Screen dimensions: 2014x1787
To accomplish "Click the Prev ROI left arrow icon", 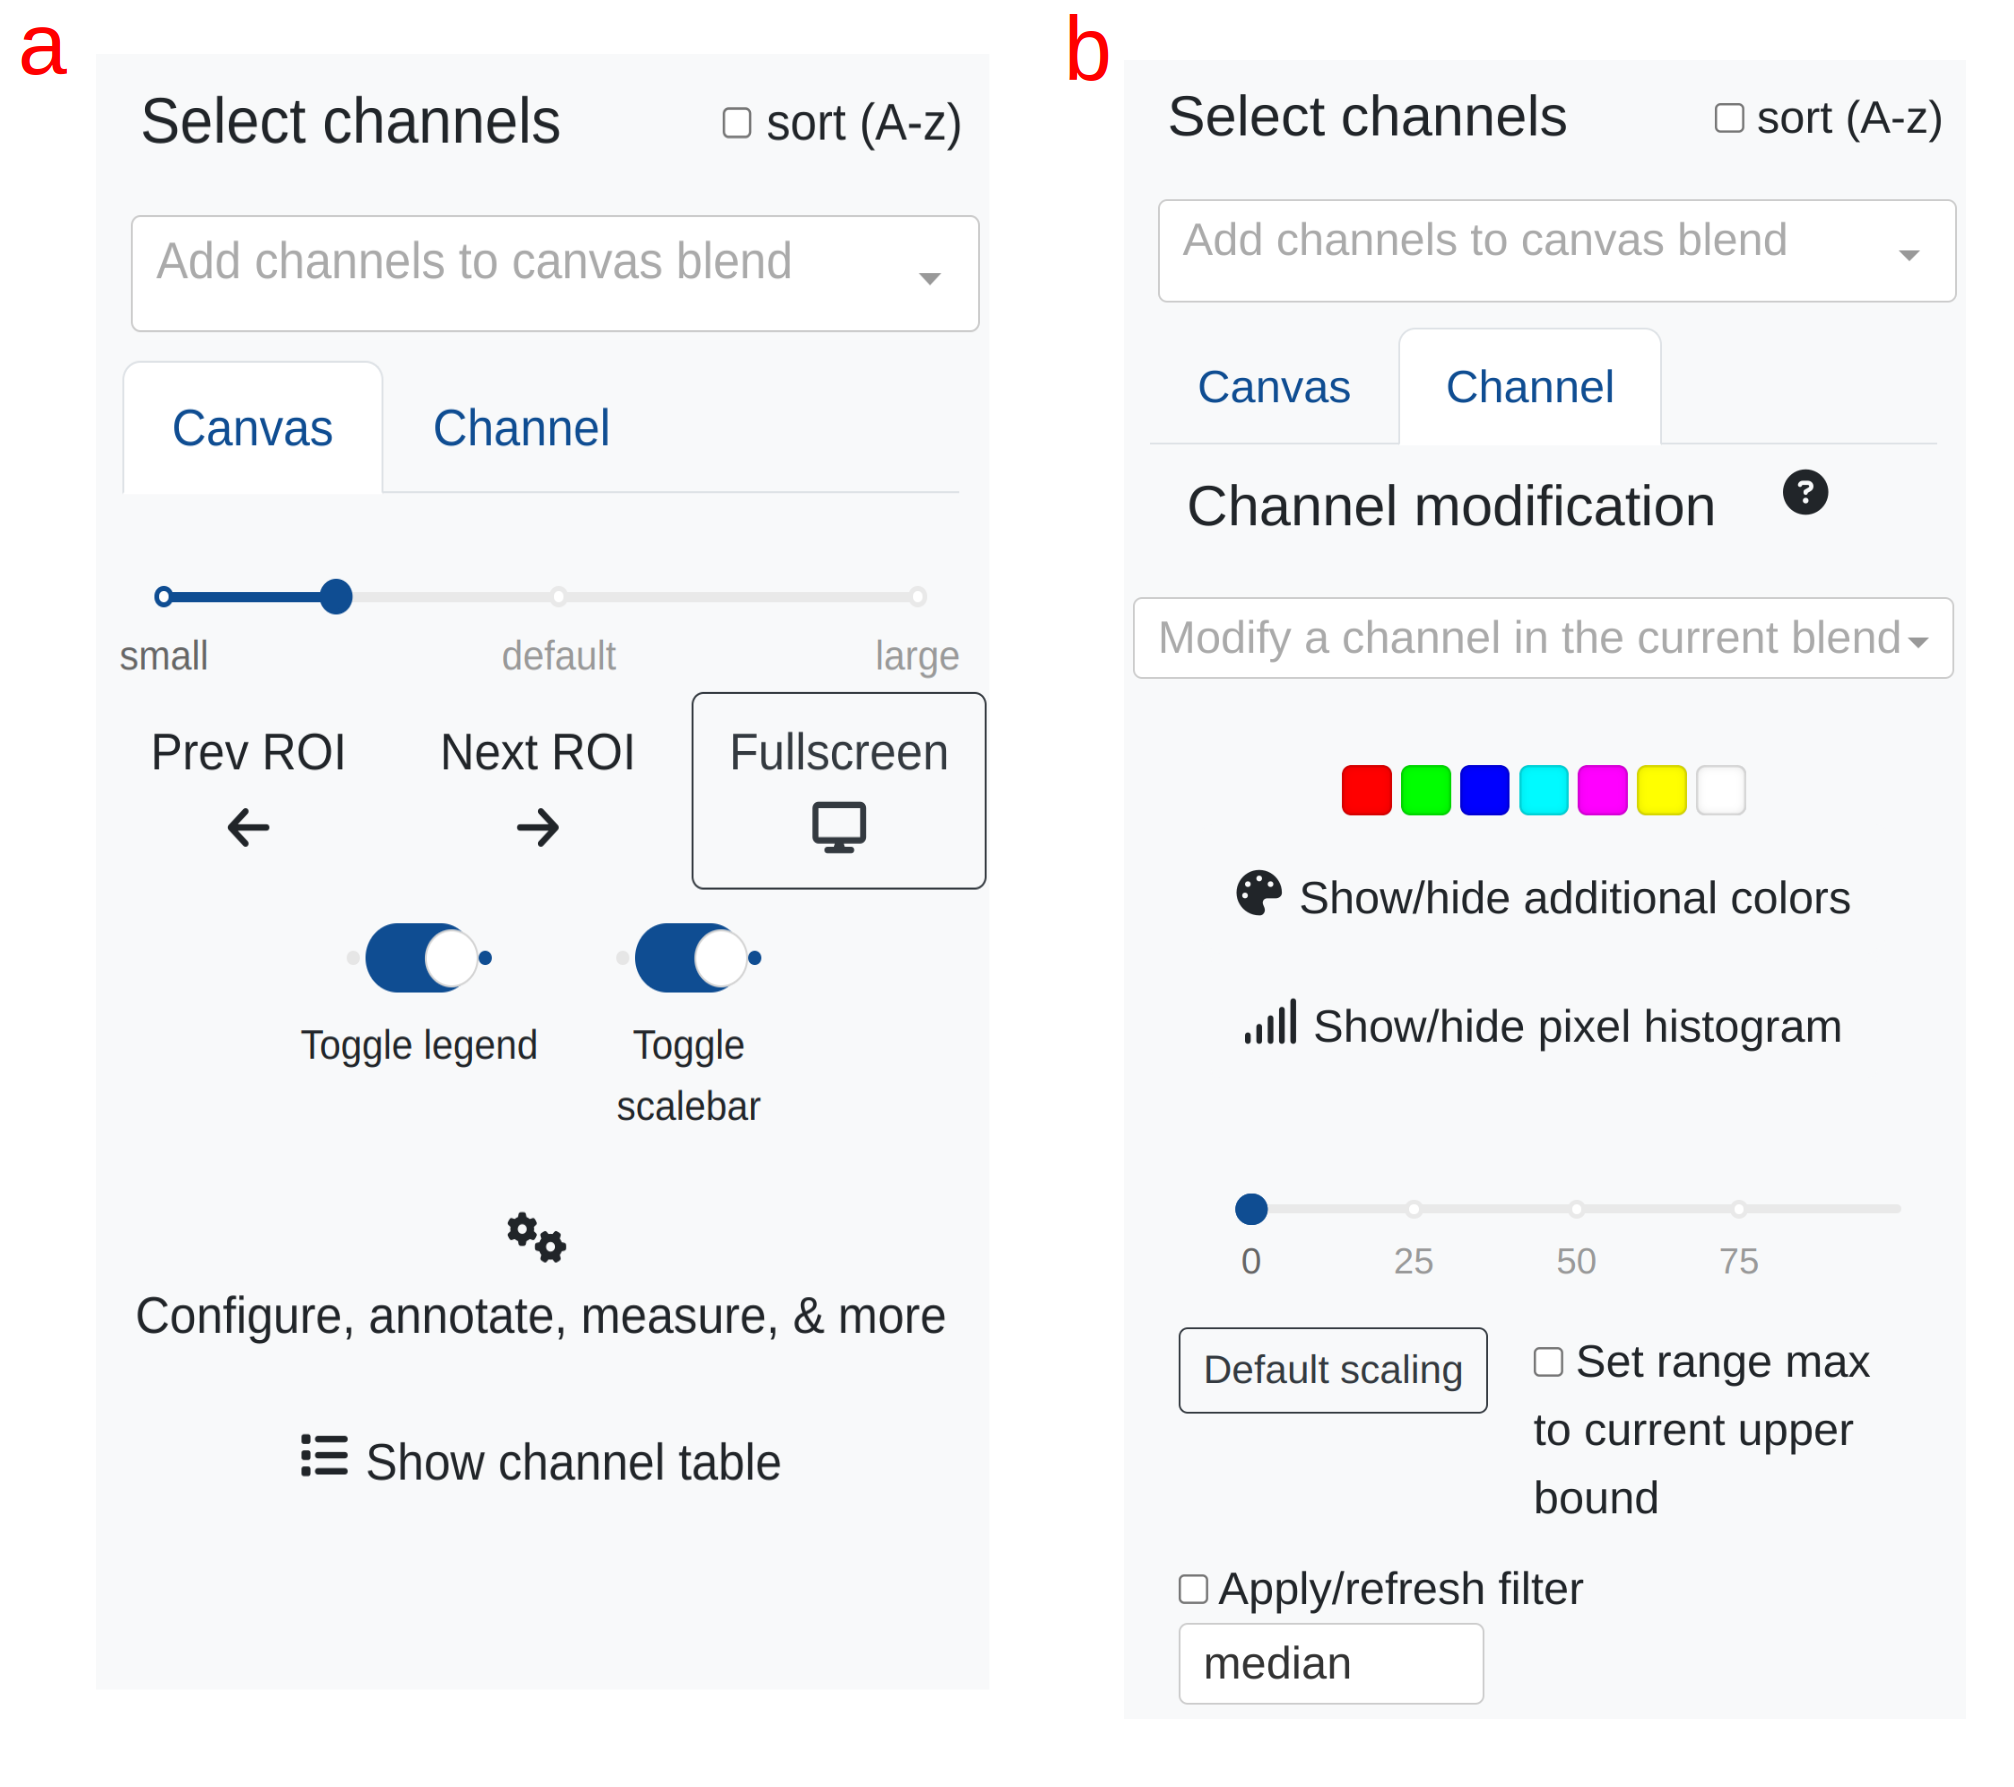I will 248,828.
